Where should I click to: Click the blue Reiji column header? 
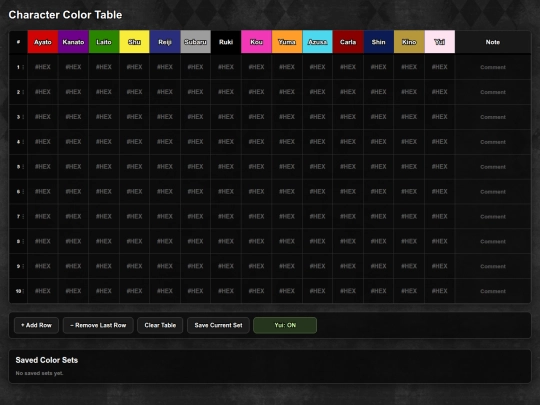coord(165,42)
